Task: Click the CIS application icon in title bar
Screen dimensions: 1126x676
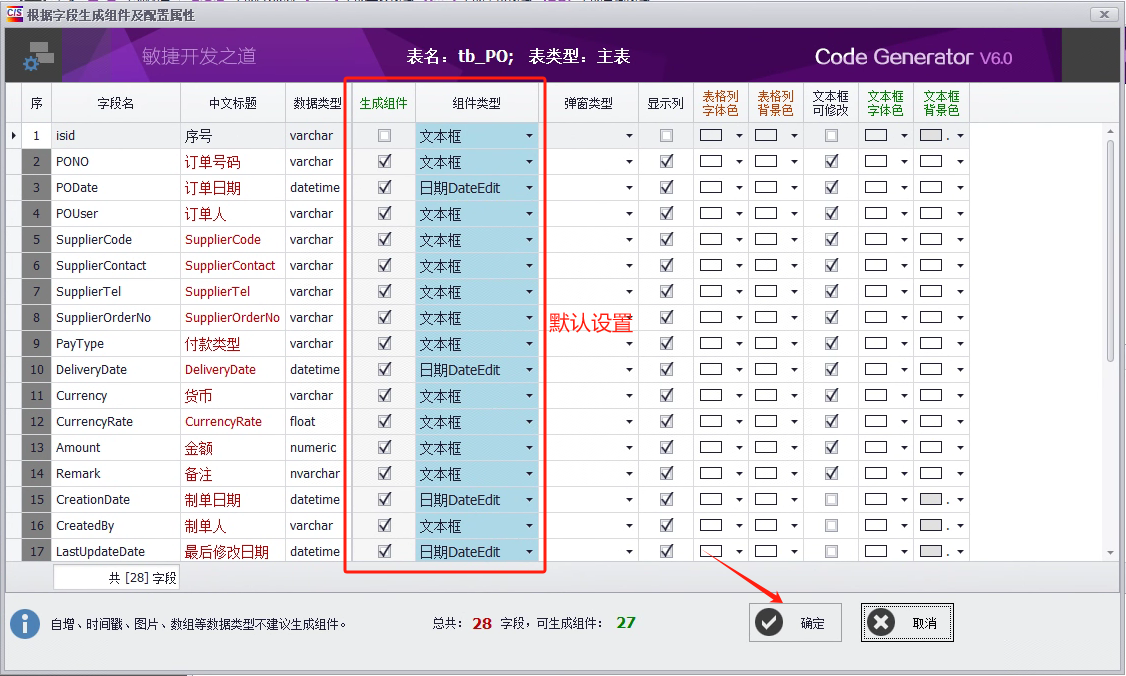Action: point(14,14)
